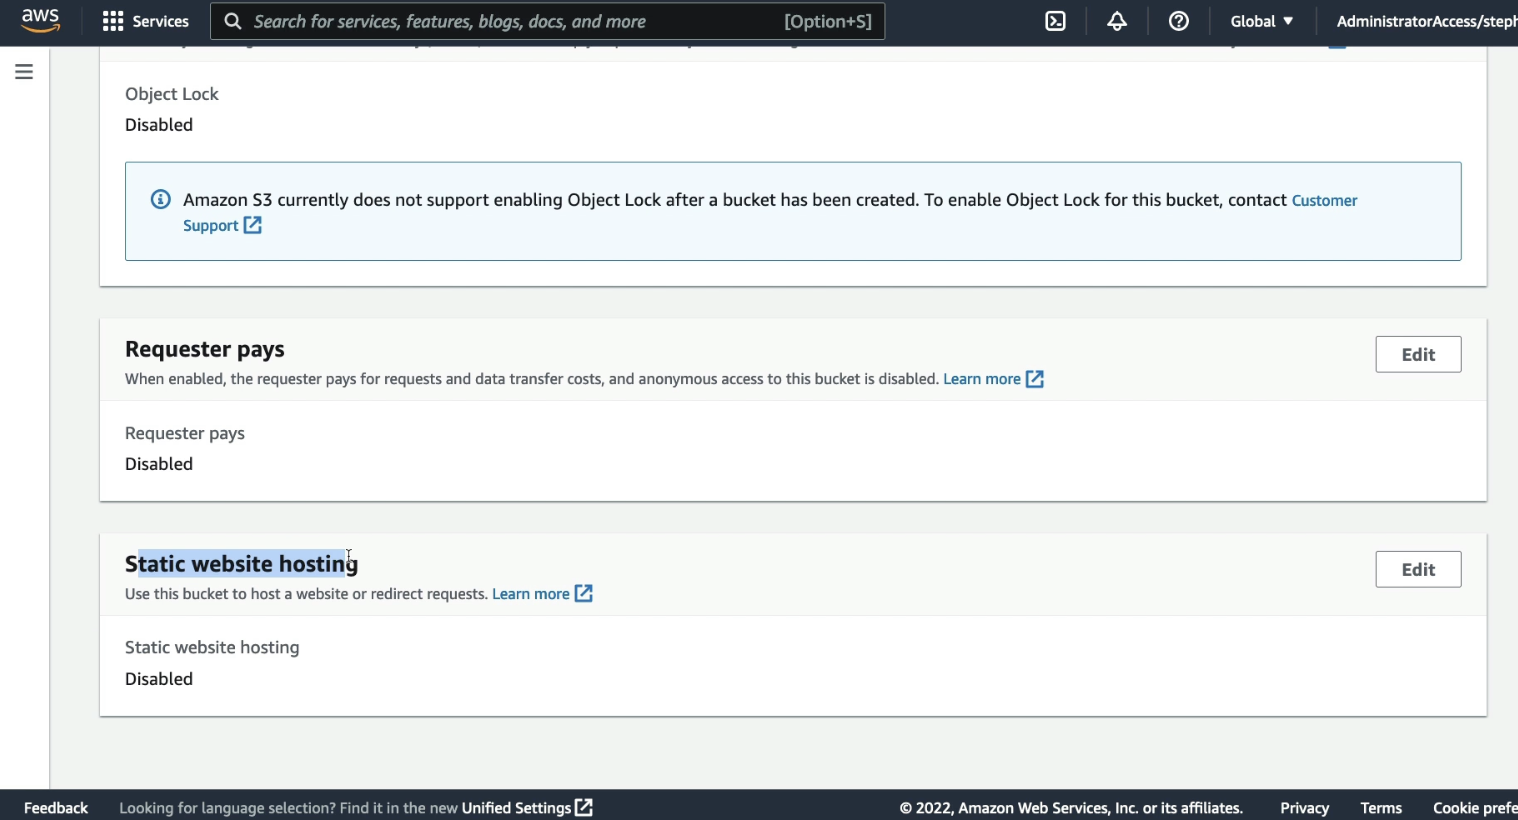
Task: Click Disabled value under Requester pays label
Action: pos(159,464)
